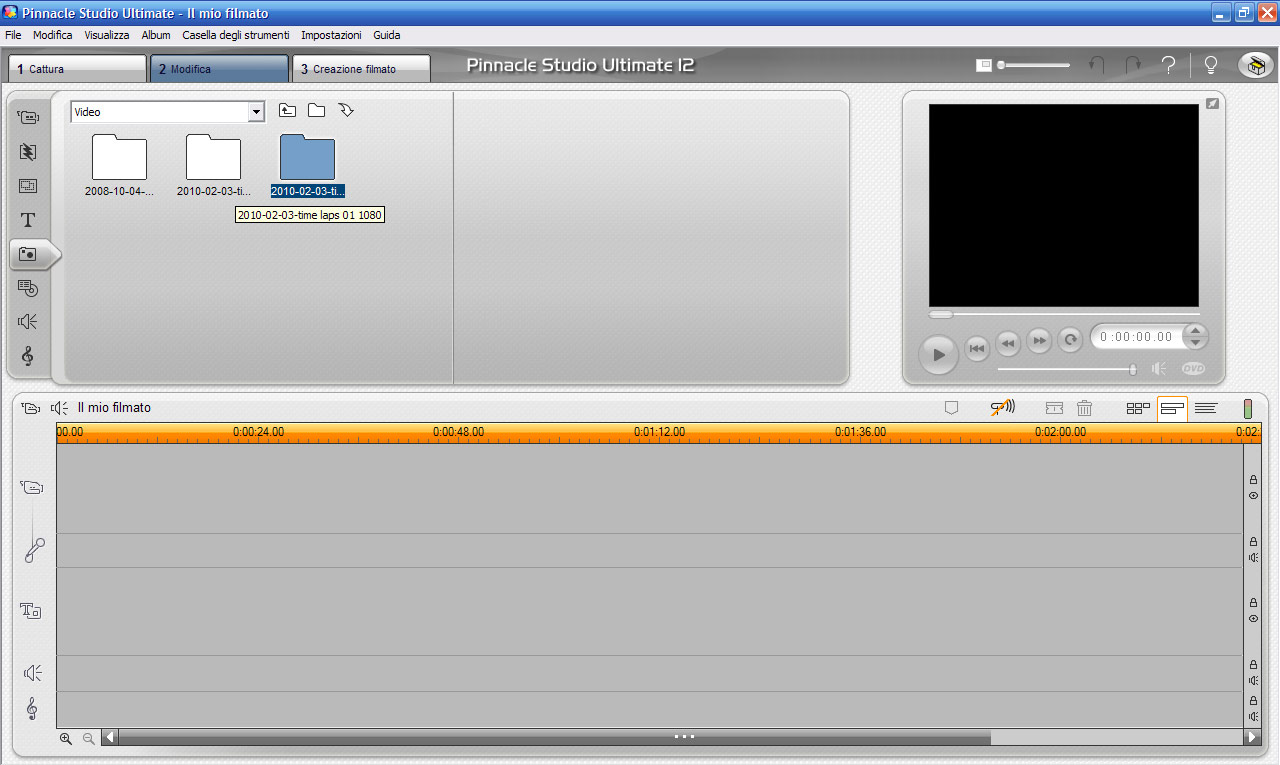Click the preview scrubber bar
This screenshot has height=765, width=1280.
[x=1064, y=314]
